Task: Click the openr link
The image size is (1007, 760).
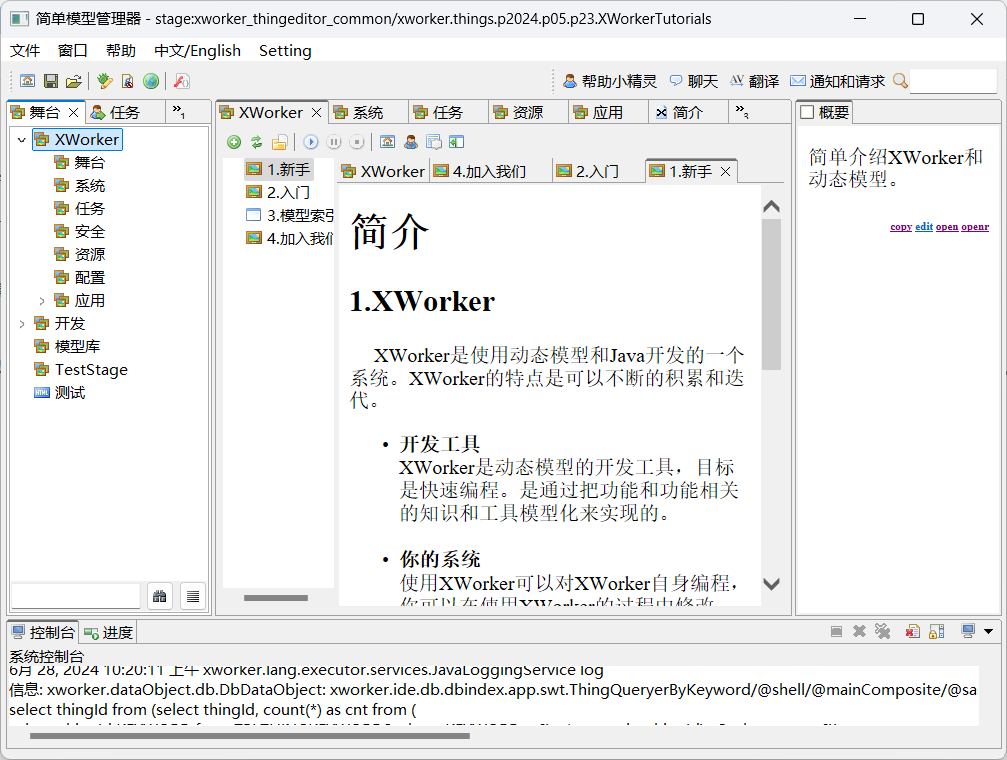Action: [975, 226]
